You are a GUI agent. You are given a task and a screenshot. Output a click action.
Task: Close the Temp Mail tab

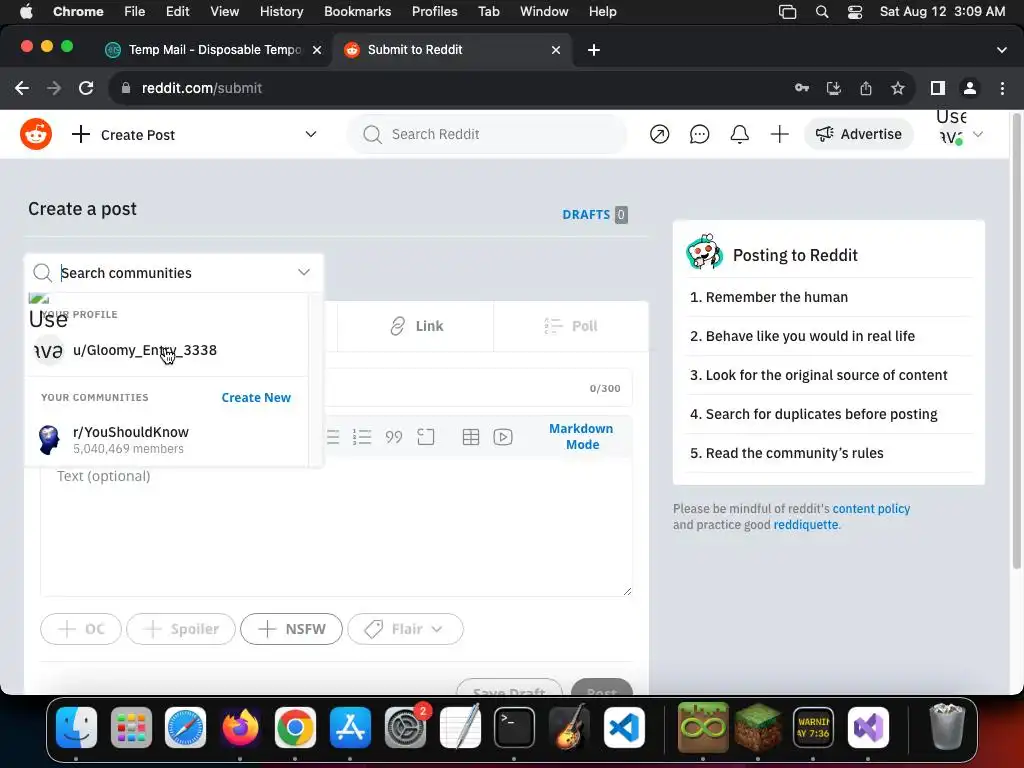pos(317,50)
